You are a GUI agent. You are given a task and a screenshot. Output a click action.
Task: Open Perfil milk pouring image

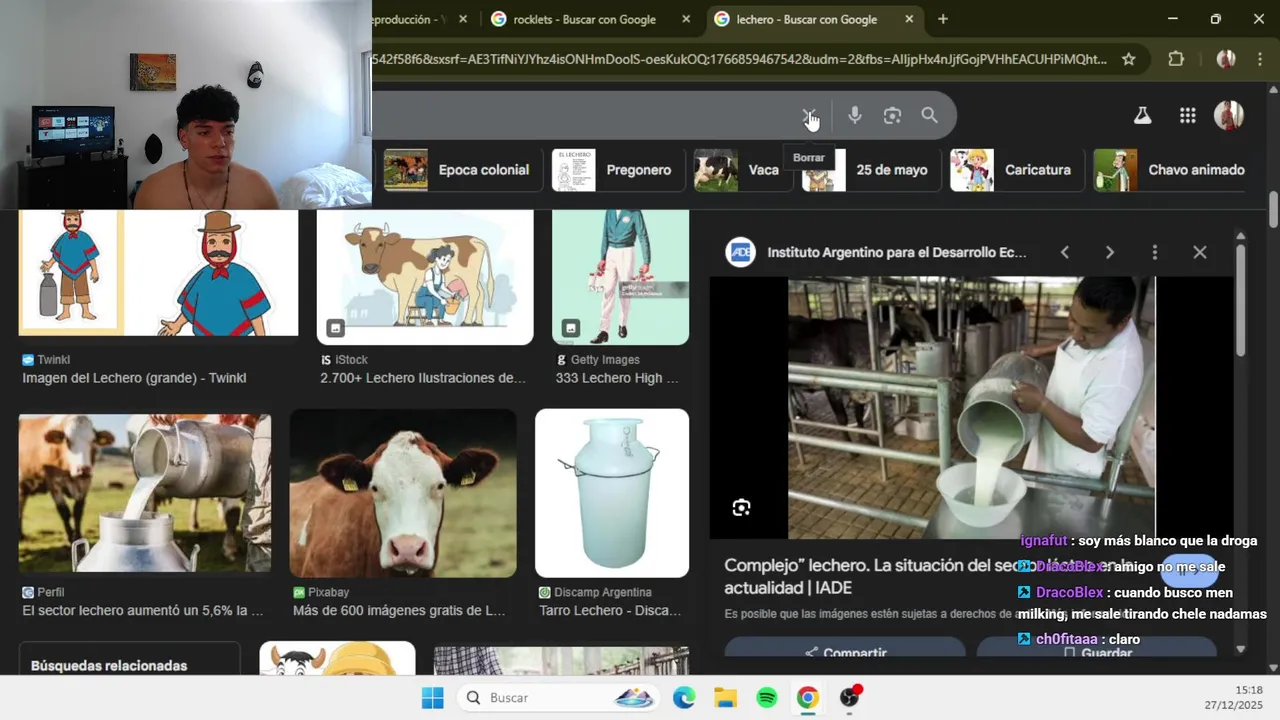[144, 493]
